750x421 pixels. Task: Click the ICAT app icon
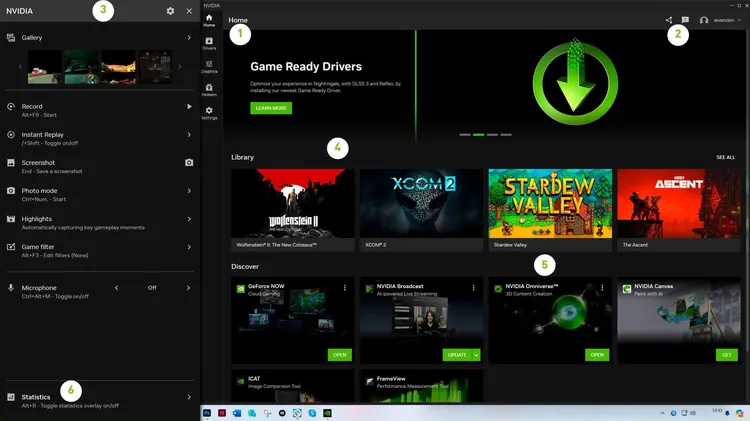[x=241, y=381]
